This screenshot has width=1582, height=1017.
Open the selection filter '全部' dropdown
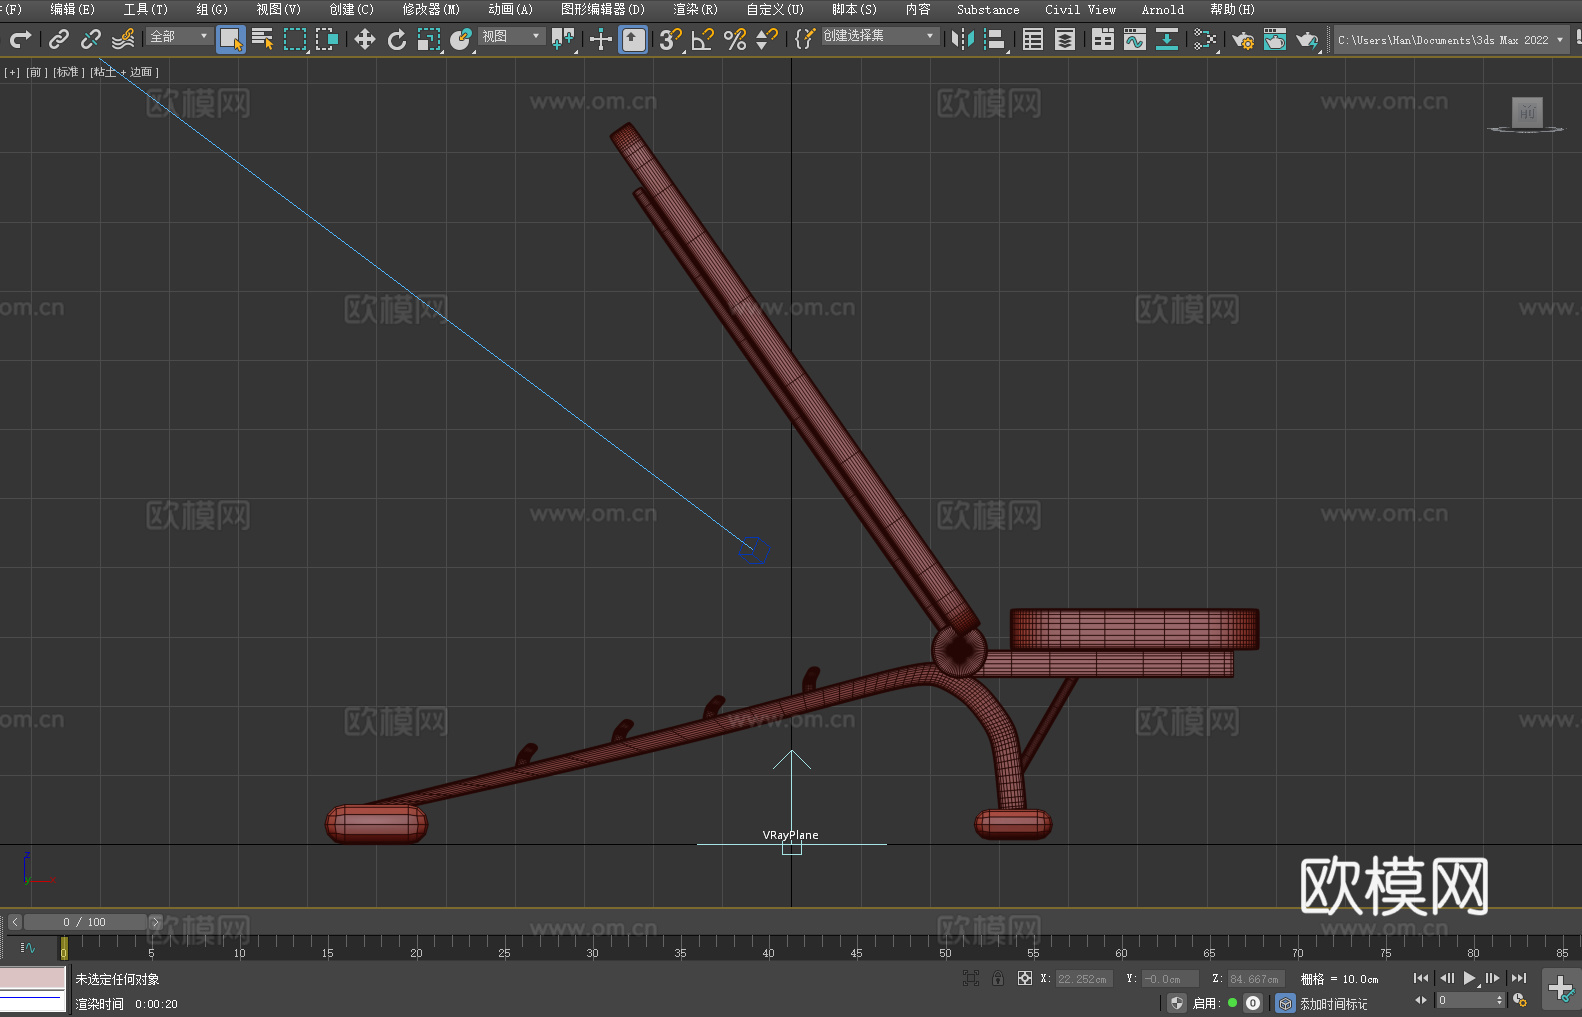tap(179, 36)
